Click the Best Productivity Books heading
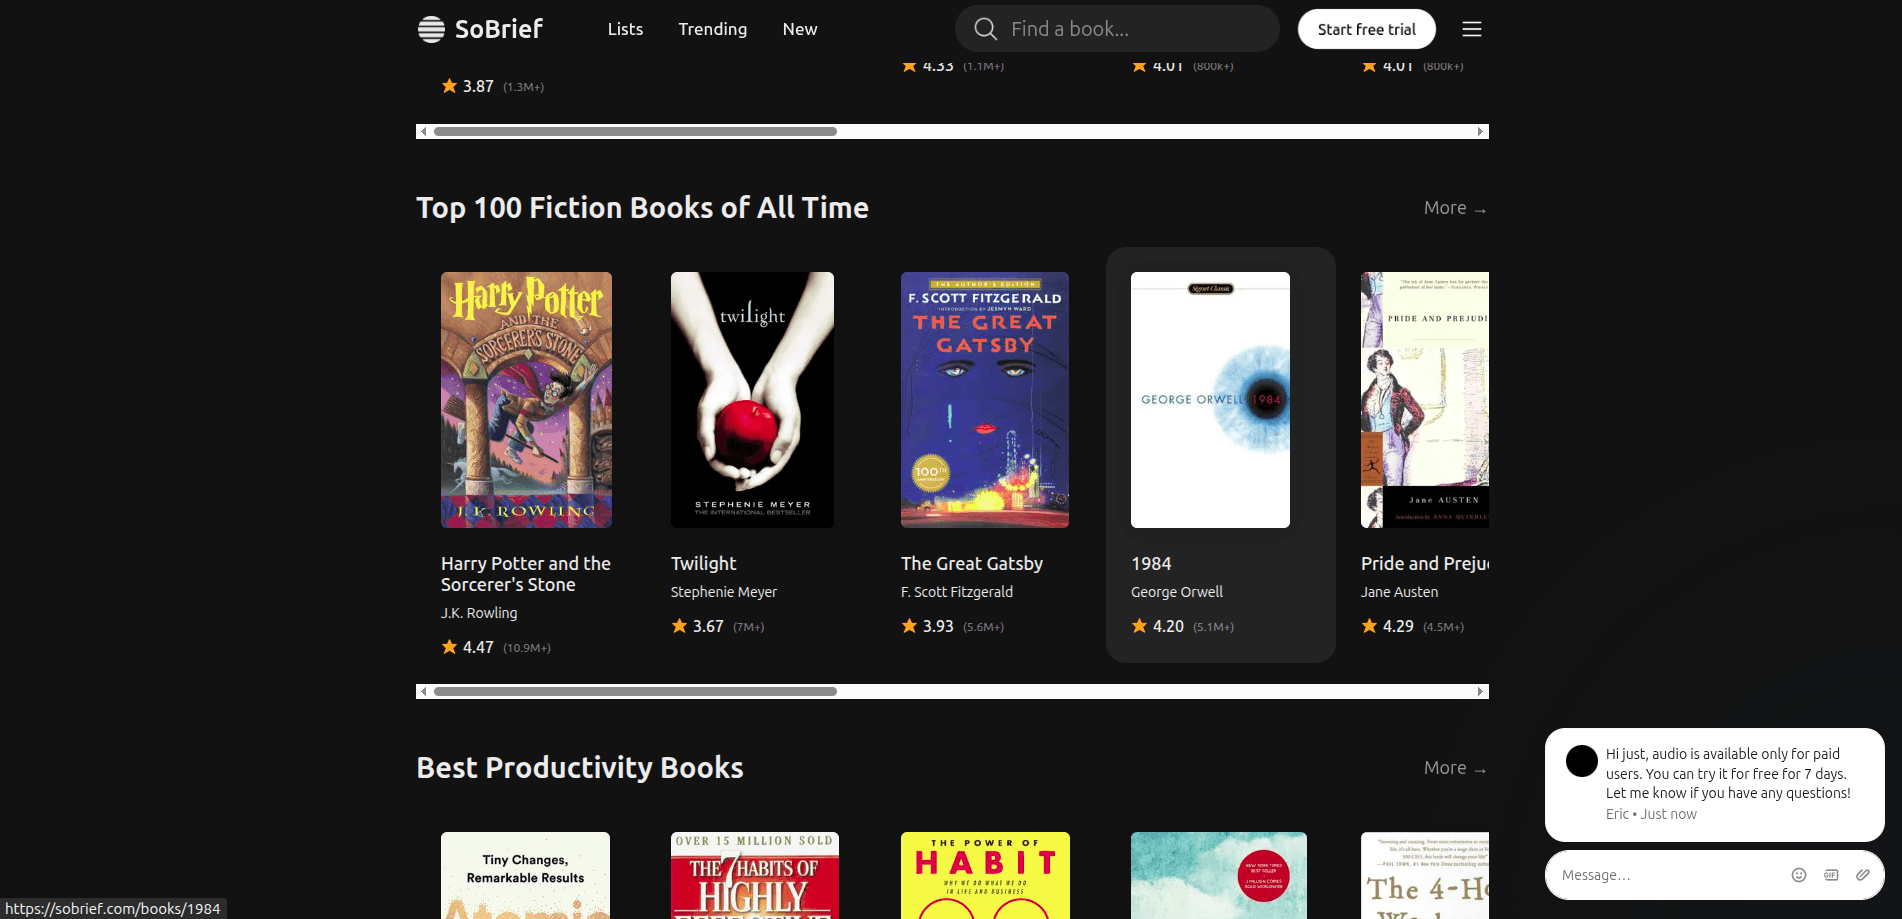 coord(580,768)
